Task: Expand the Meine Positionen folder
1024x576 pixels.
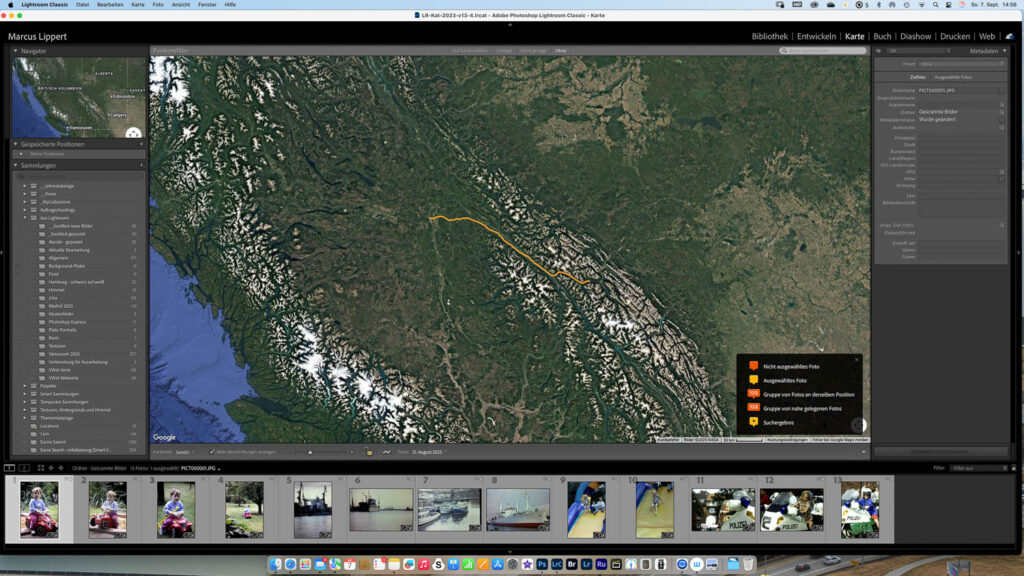Action: 21,154
